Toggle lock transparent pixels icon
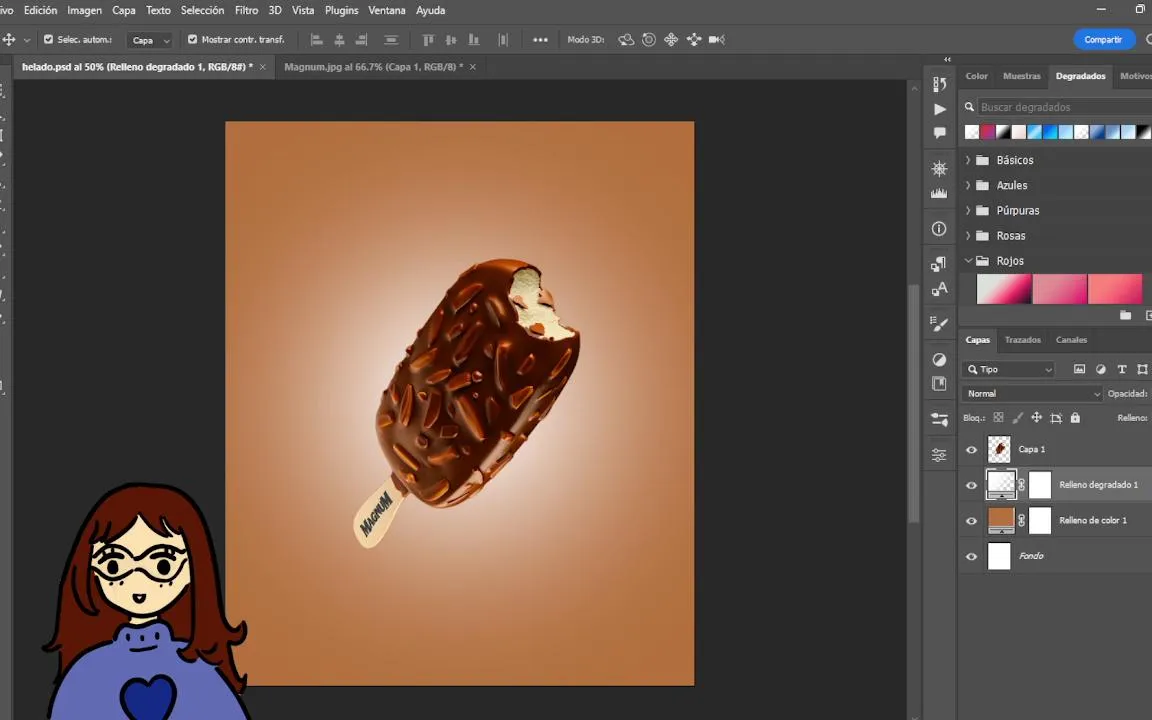Image resolution: width=1152 pixels, height=720 pixels. click(x=998, y=417)
